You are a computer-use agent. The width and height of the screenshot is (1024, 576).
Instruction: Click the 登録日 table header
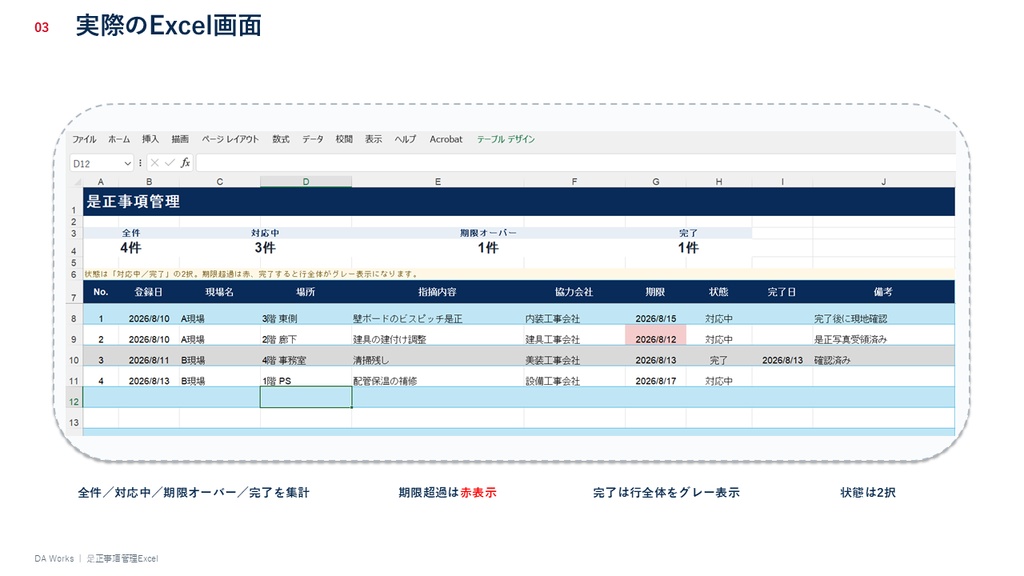[149, 292]
